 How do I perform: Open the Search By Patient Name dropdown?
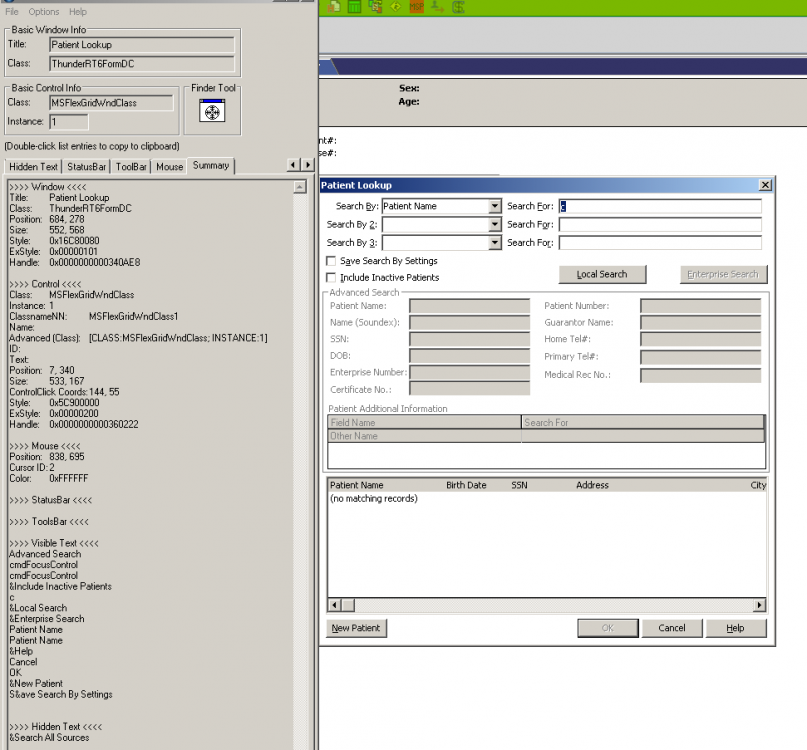498,206
